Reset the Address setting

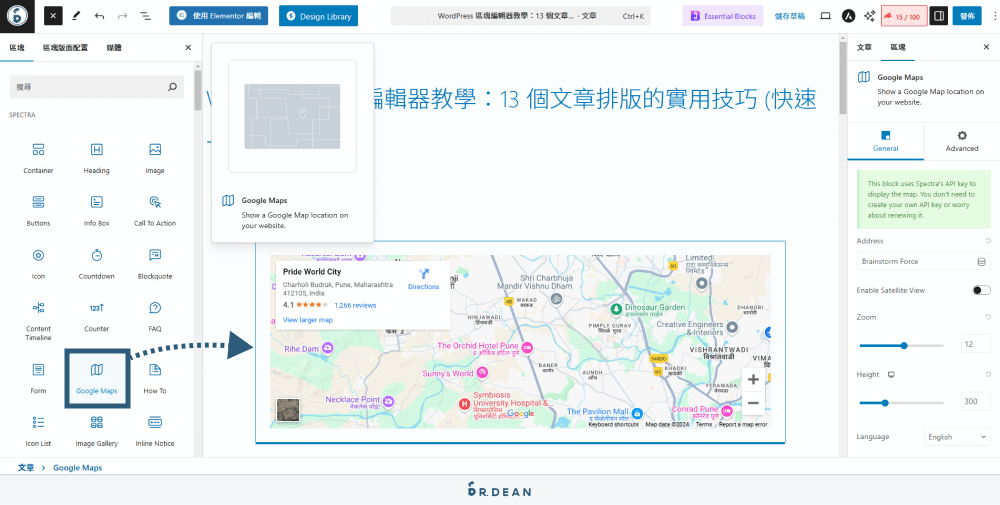click(x=988, y=241)
